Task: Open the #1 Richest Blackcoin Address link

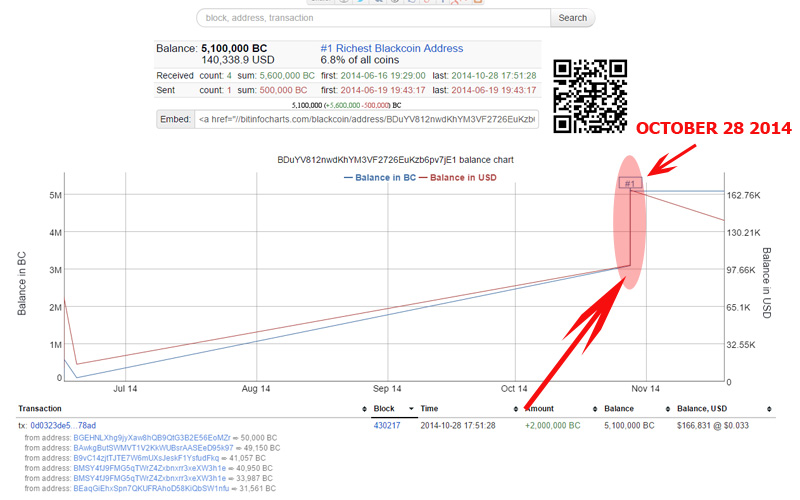Action: point(392,48)
